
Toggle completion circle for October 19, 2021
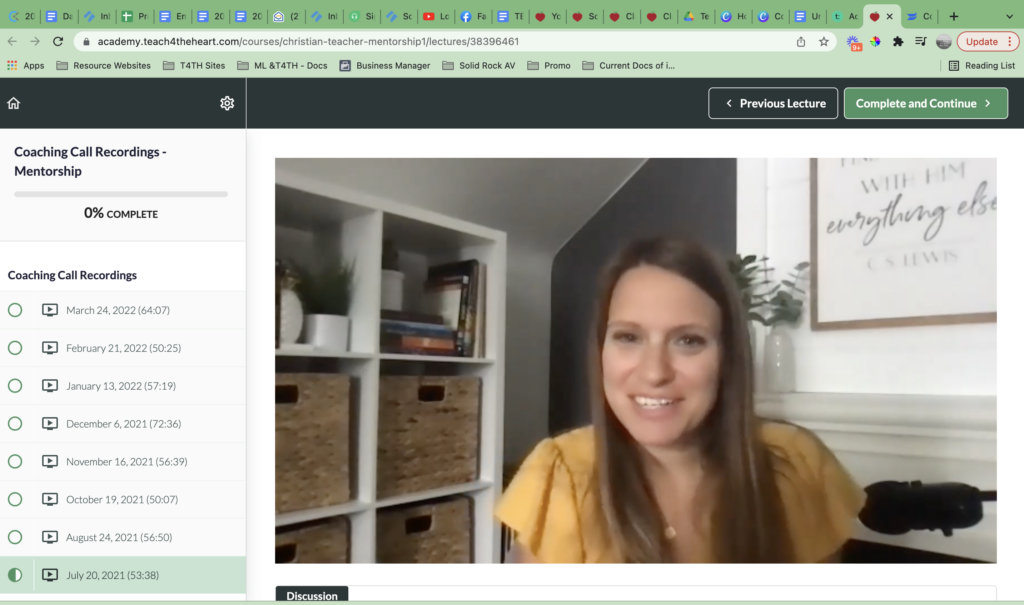coord(15,499)
